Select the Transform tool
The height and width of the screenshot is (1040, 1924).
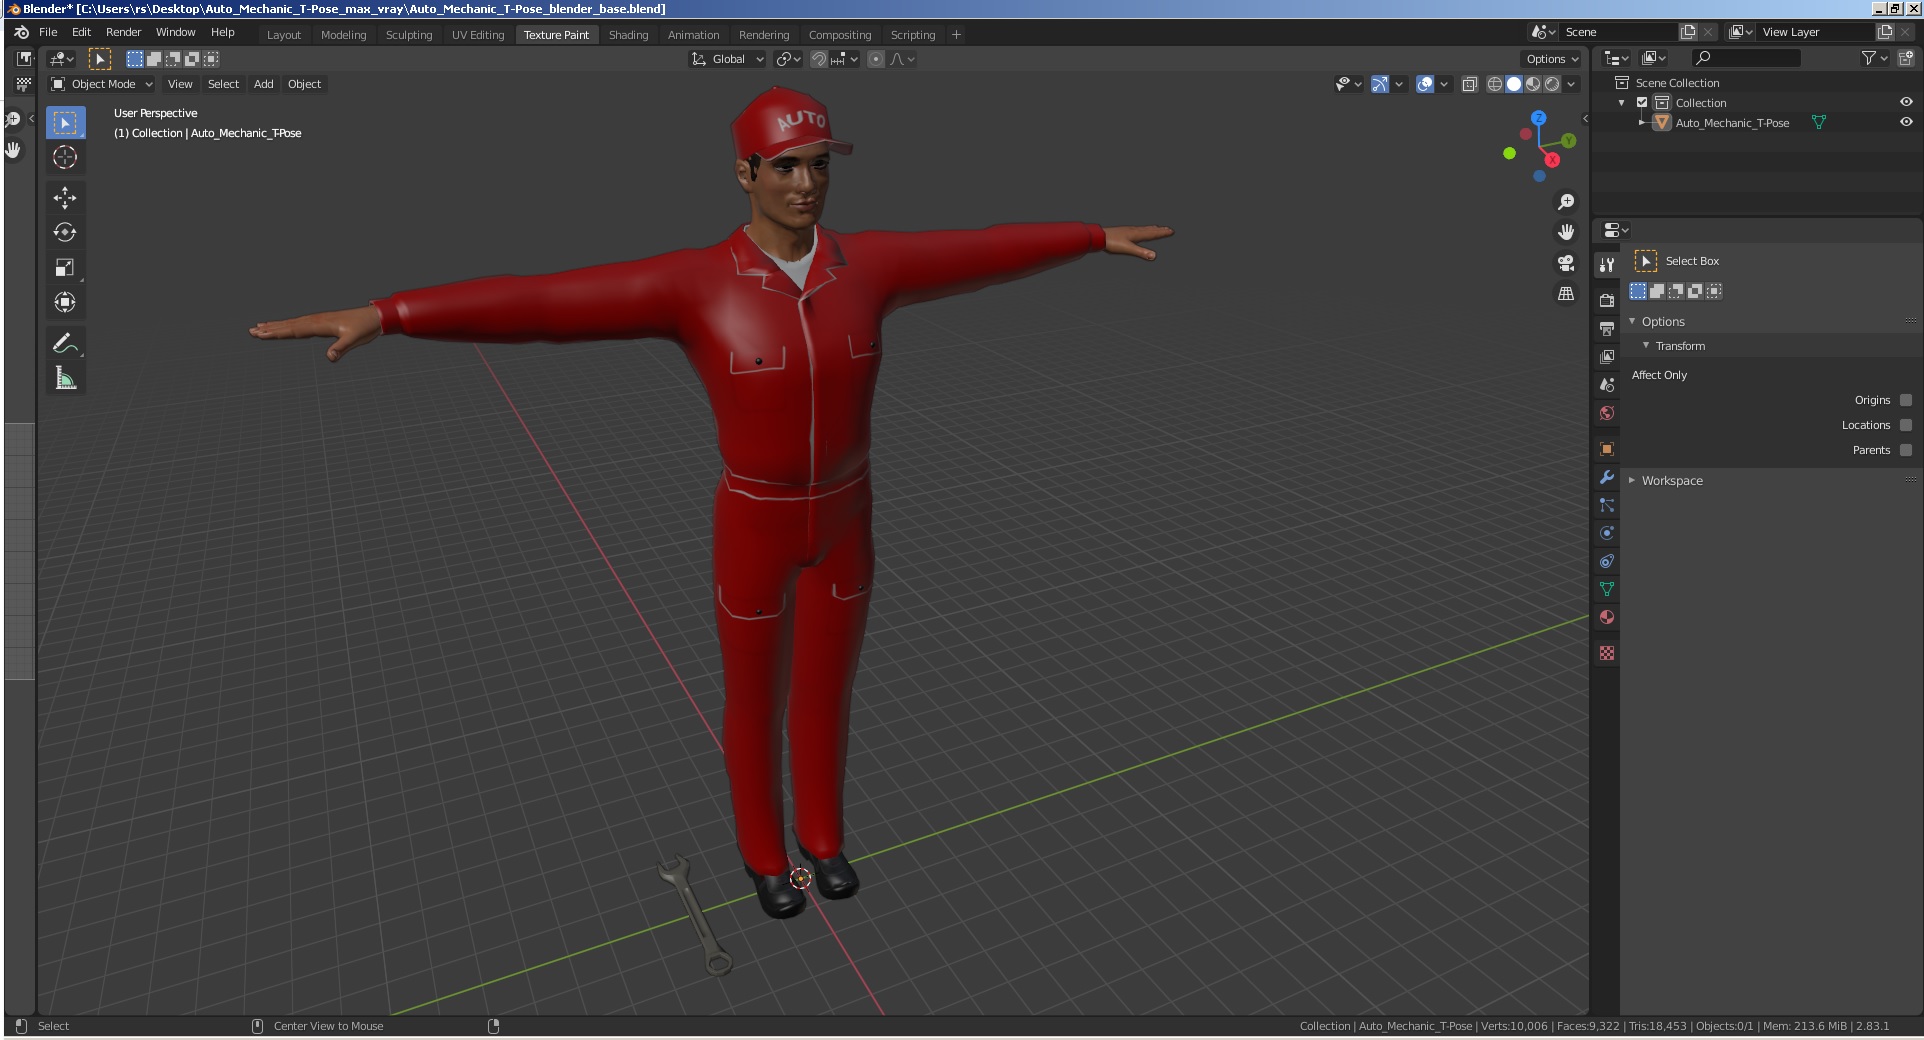65,302
